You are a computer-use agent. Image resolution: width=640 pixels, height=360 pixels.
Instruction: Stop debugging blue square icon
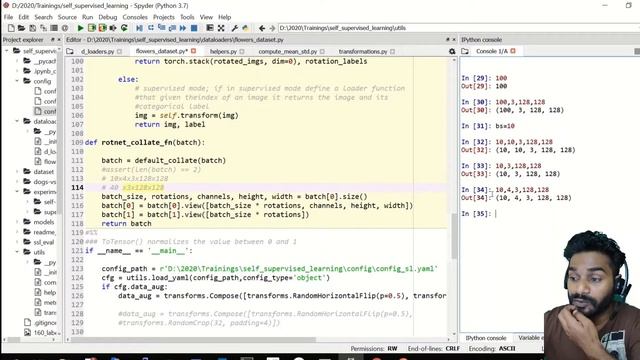[194, 28]
